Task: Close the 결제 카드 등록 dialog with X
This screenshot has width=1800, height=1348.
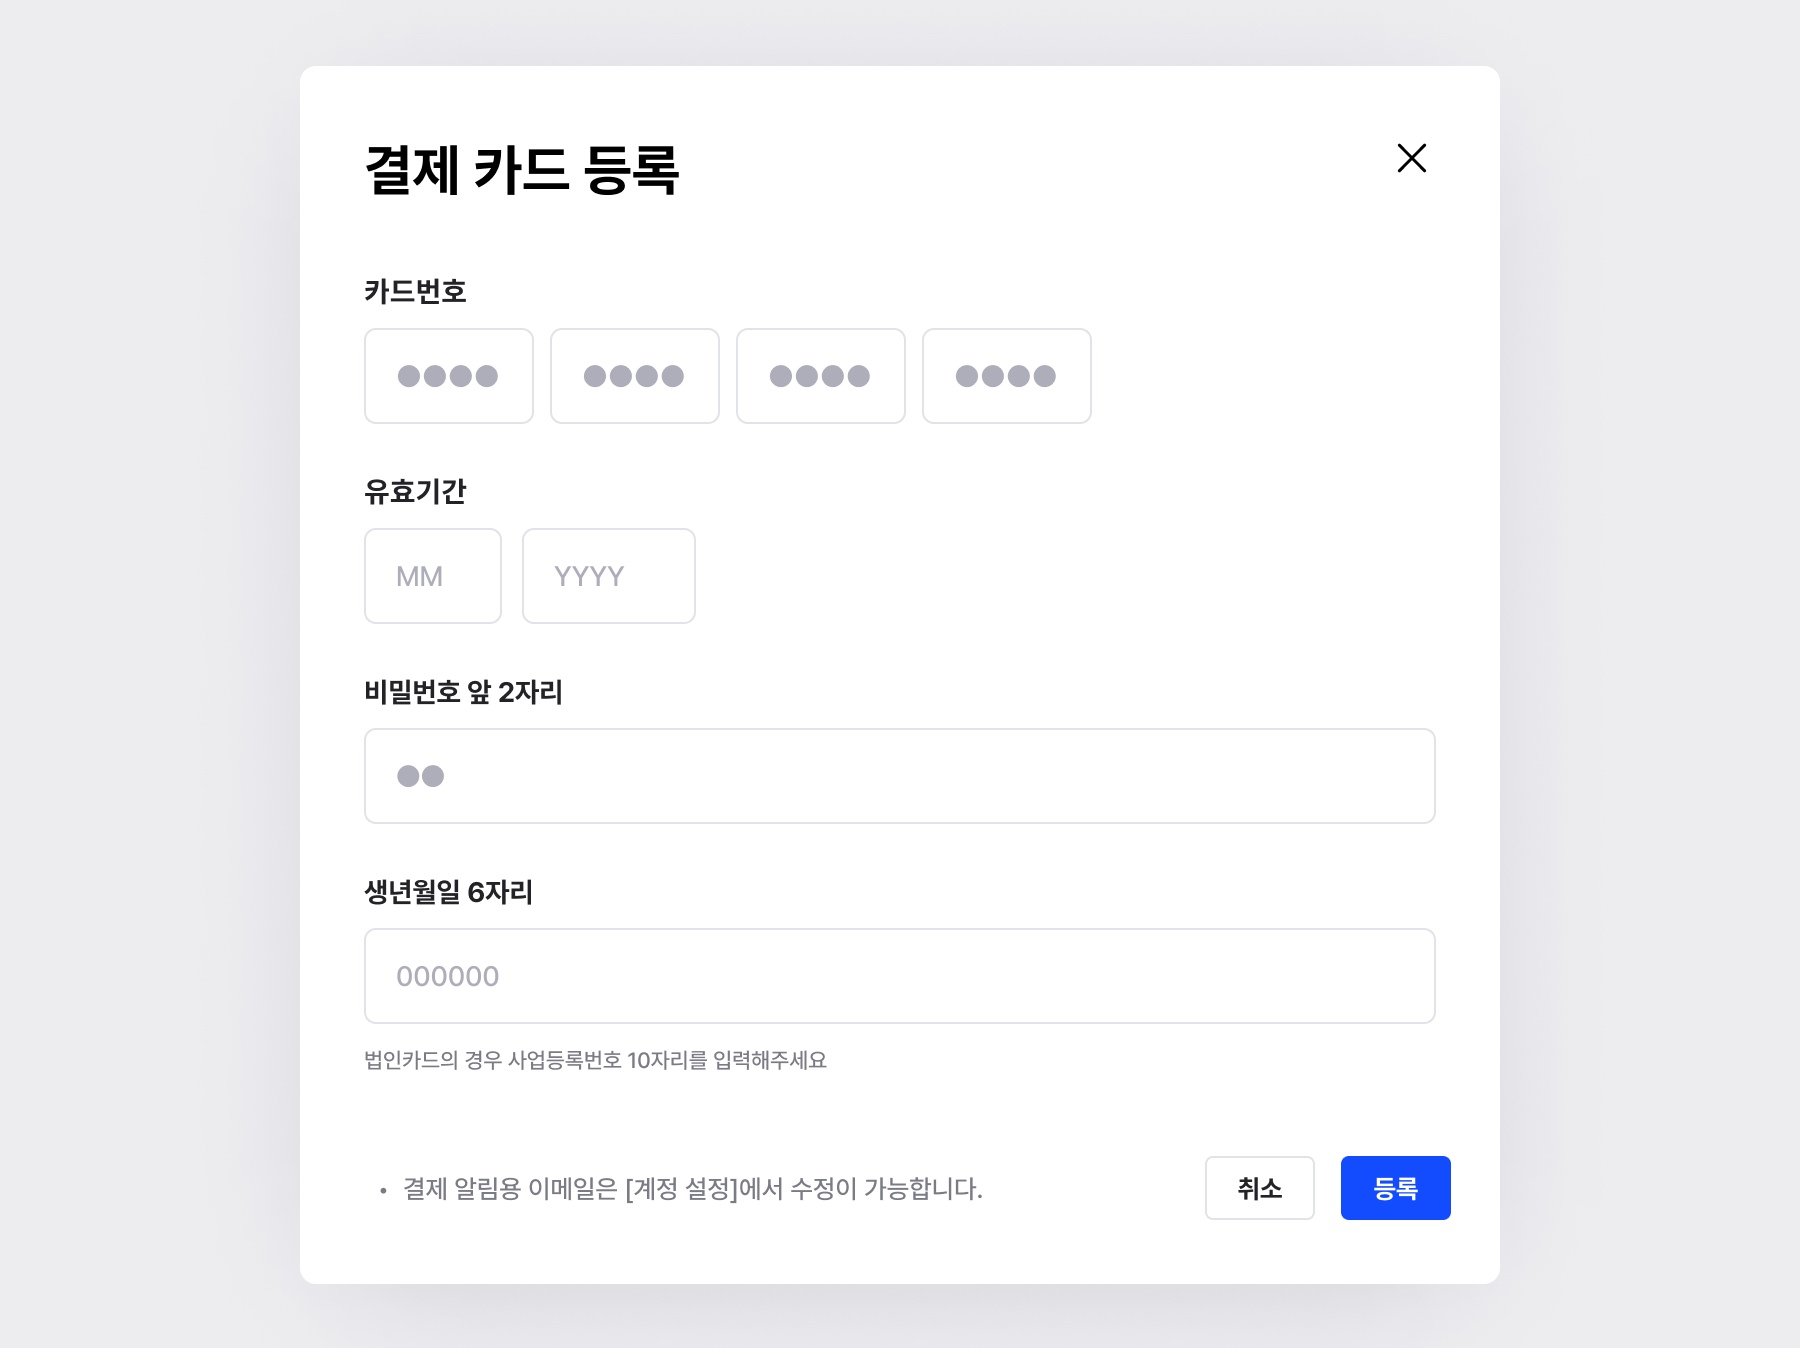Action: (1411, 158)
